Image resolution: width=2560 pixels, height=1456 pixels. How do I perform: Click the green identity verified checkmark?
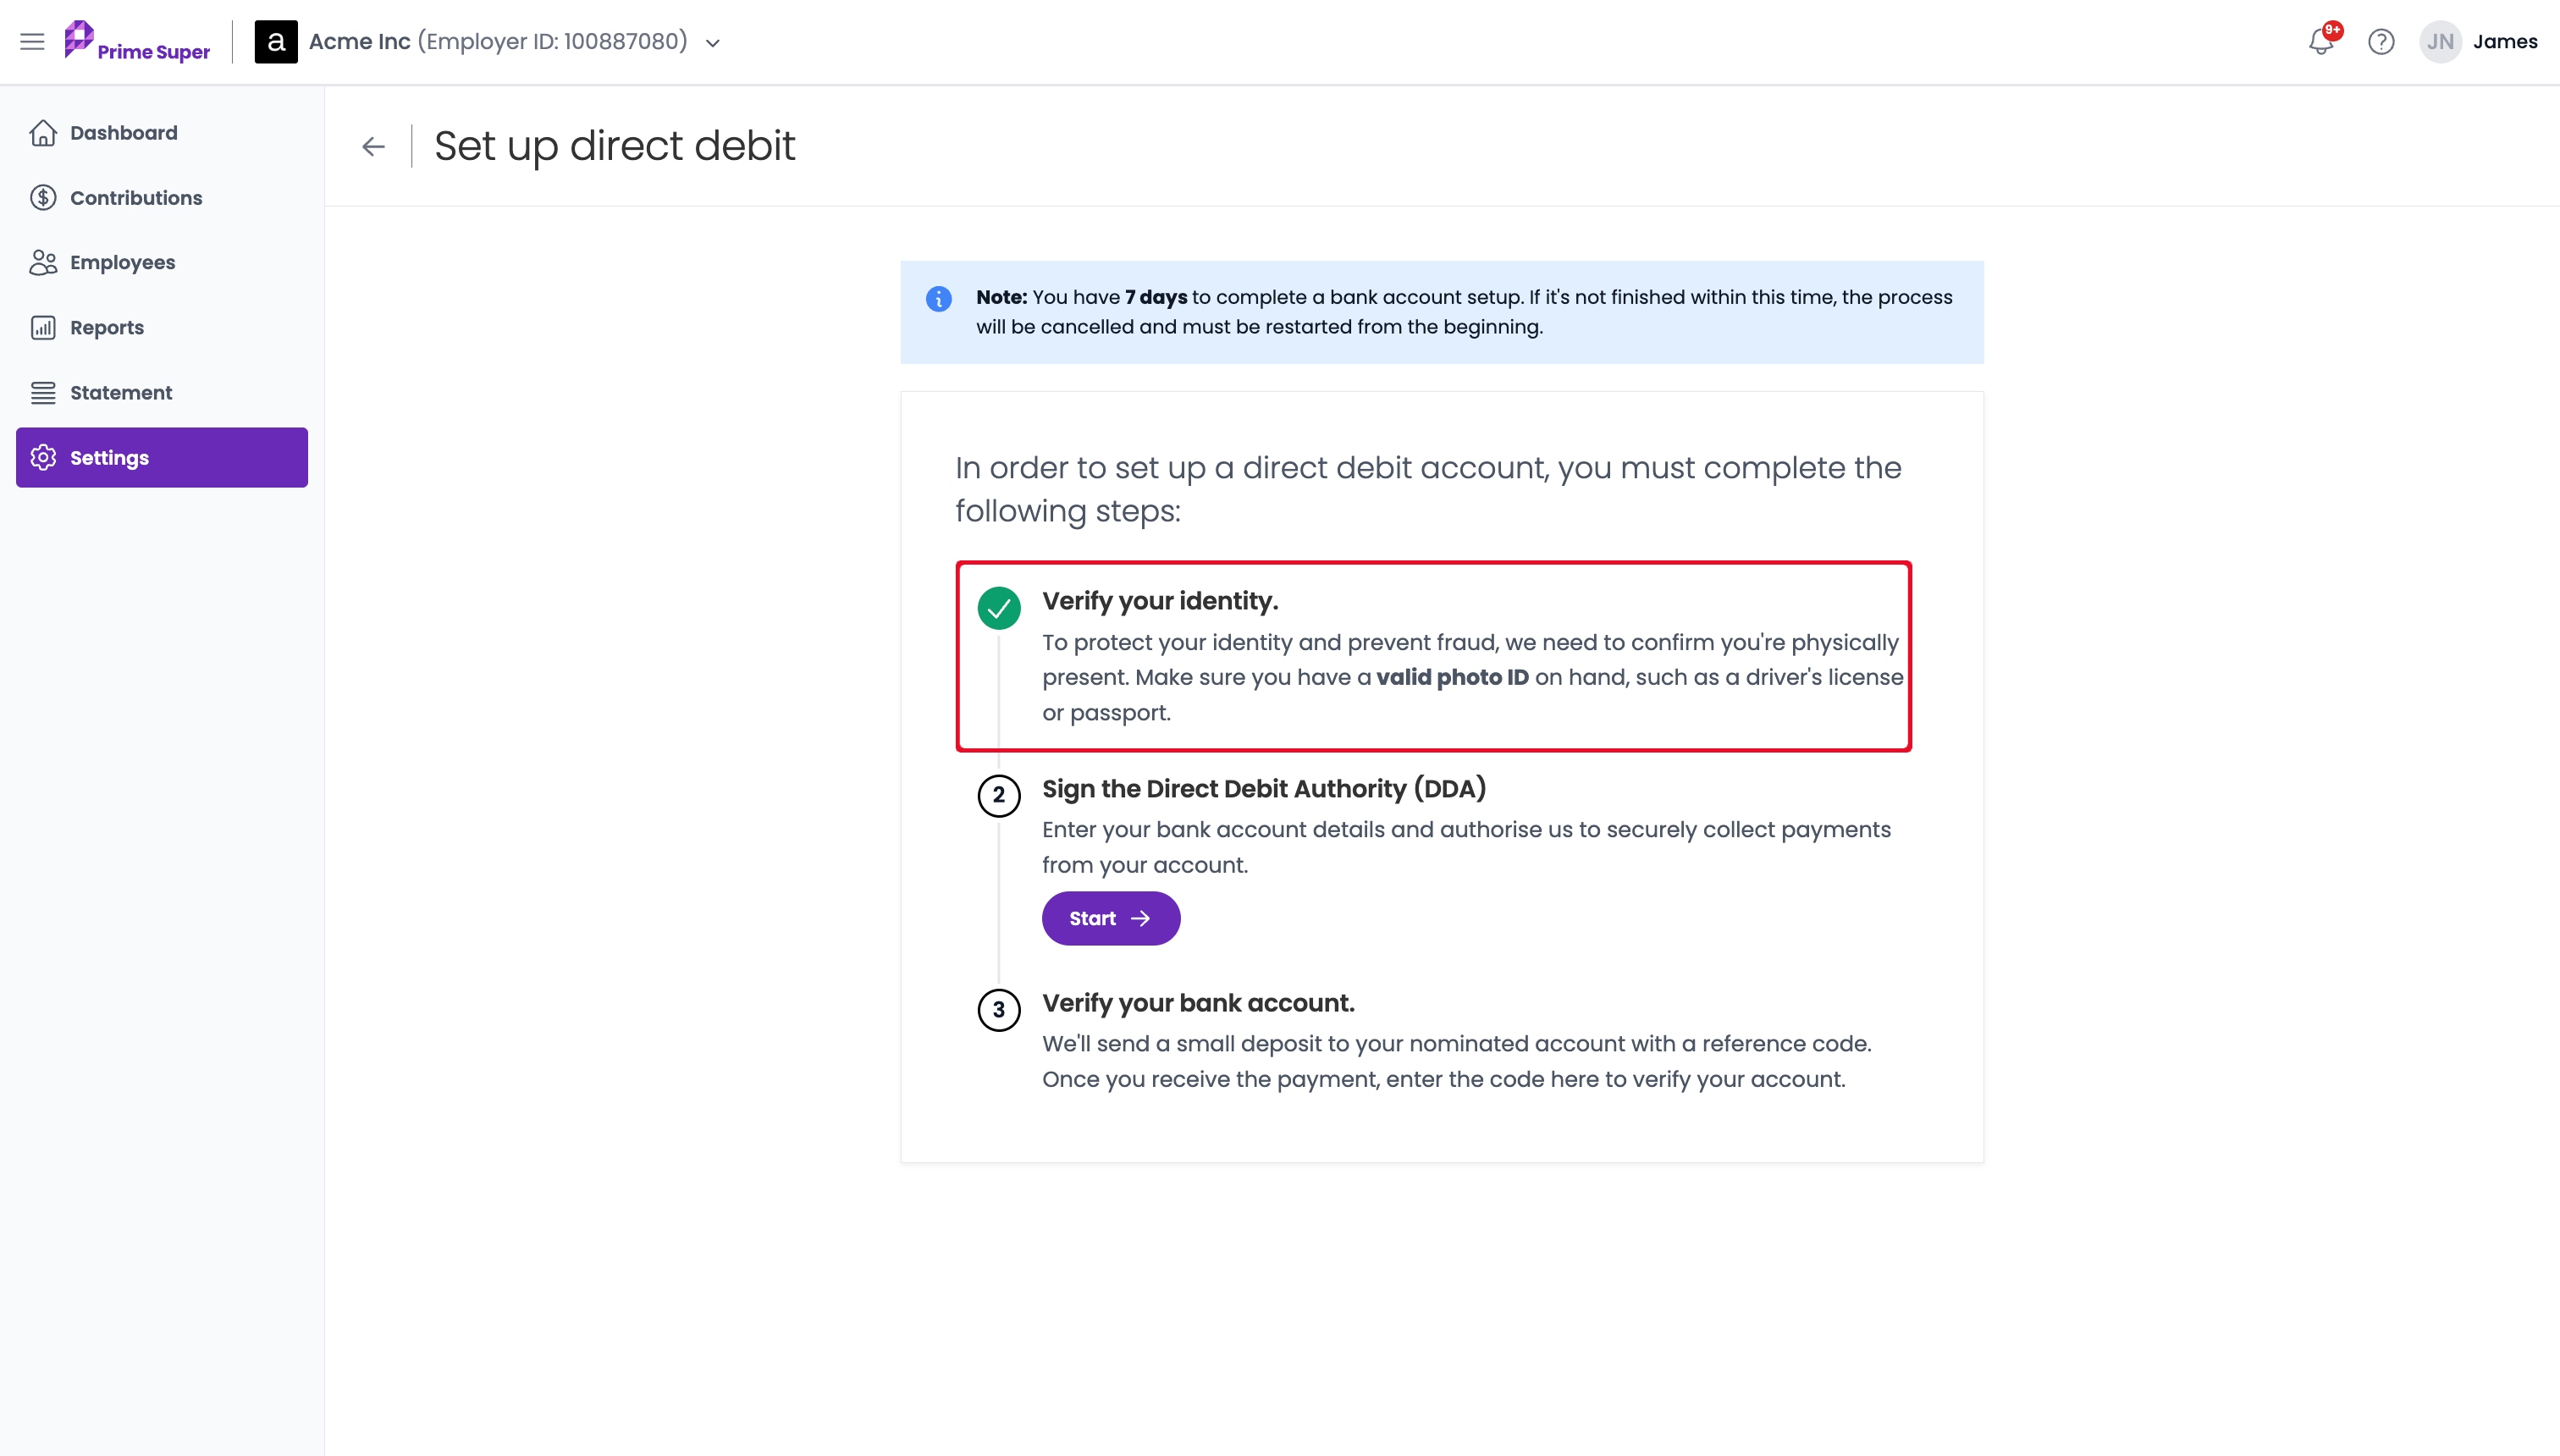(x=998, y=608)
